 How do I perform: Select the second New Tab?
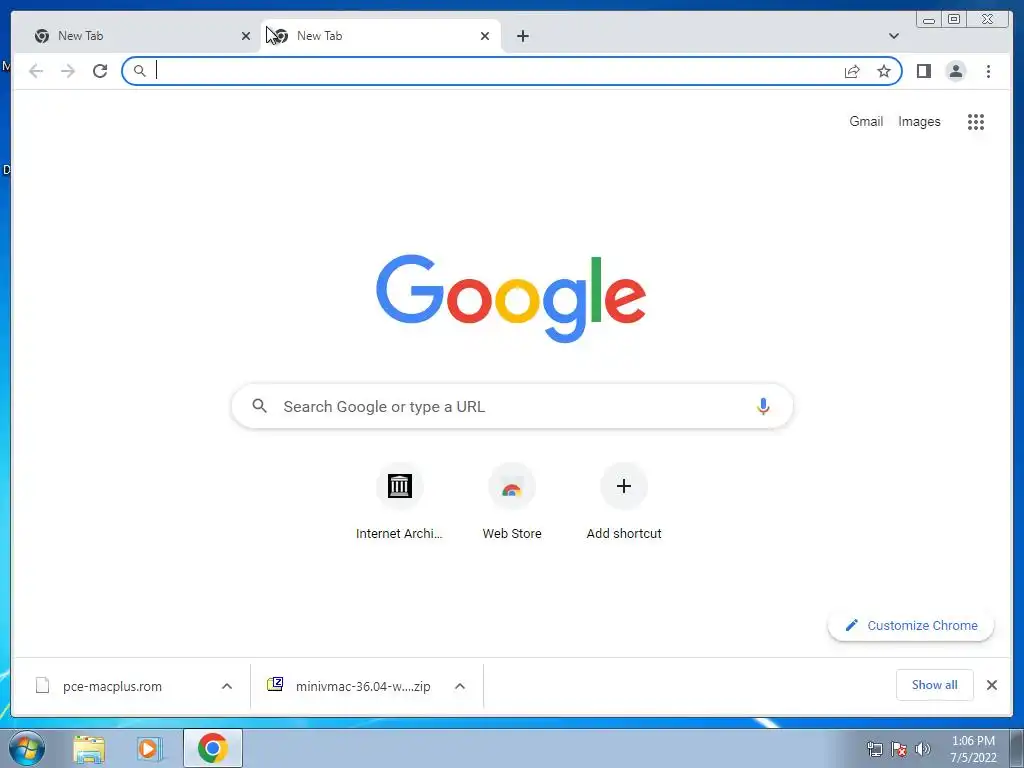(381, 36)
